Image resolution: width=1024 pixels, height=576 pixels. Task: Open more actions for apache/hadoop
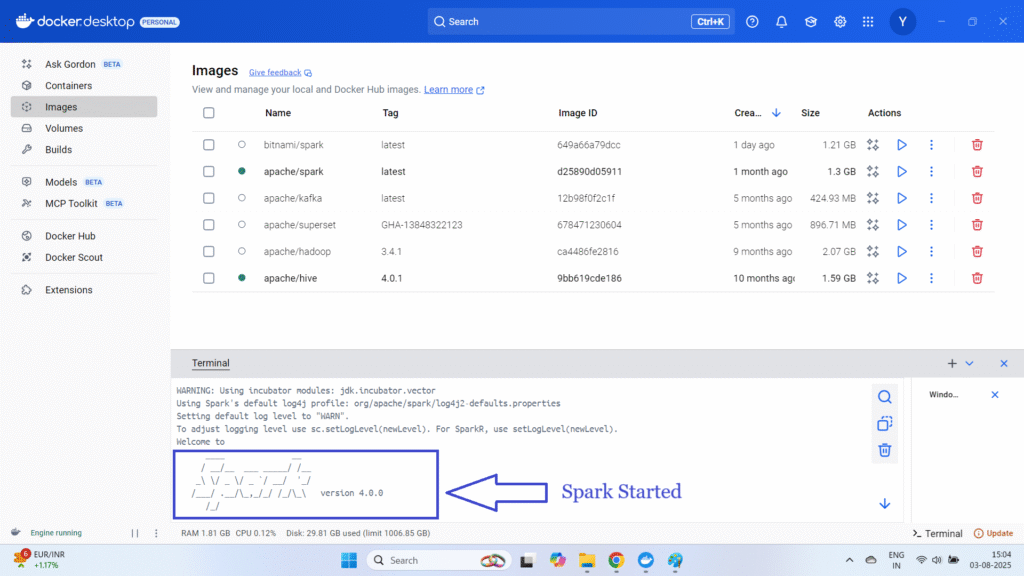click(x=931, y=251)
